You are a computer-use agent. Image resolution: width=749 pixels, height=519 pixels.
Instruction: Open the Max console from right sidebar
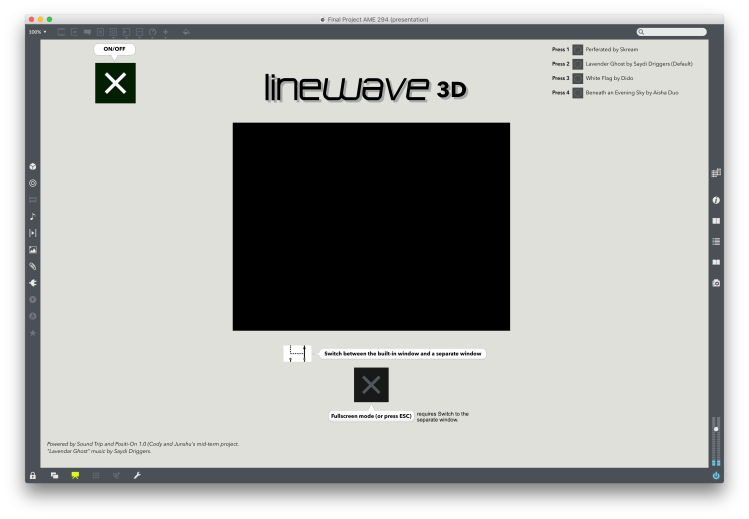716,173
